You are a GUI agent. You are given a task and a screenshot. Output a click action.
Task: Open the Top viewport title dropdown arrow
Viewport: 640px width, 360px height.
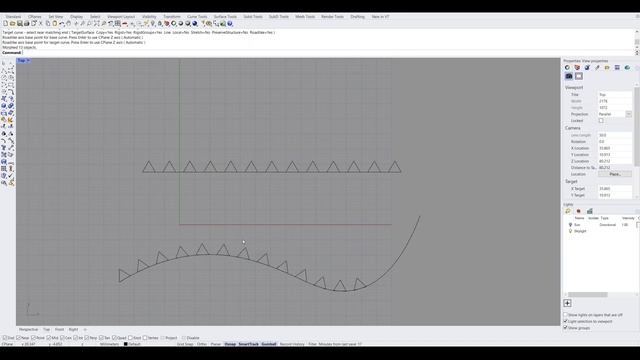point(28,61)
